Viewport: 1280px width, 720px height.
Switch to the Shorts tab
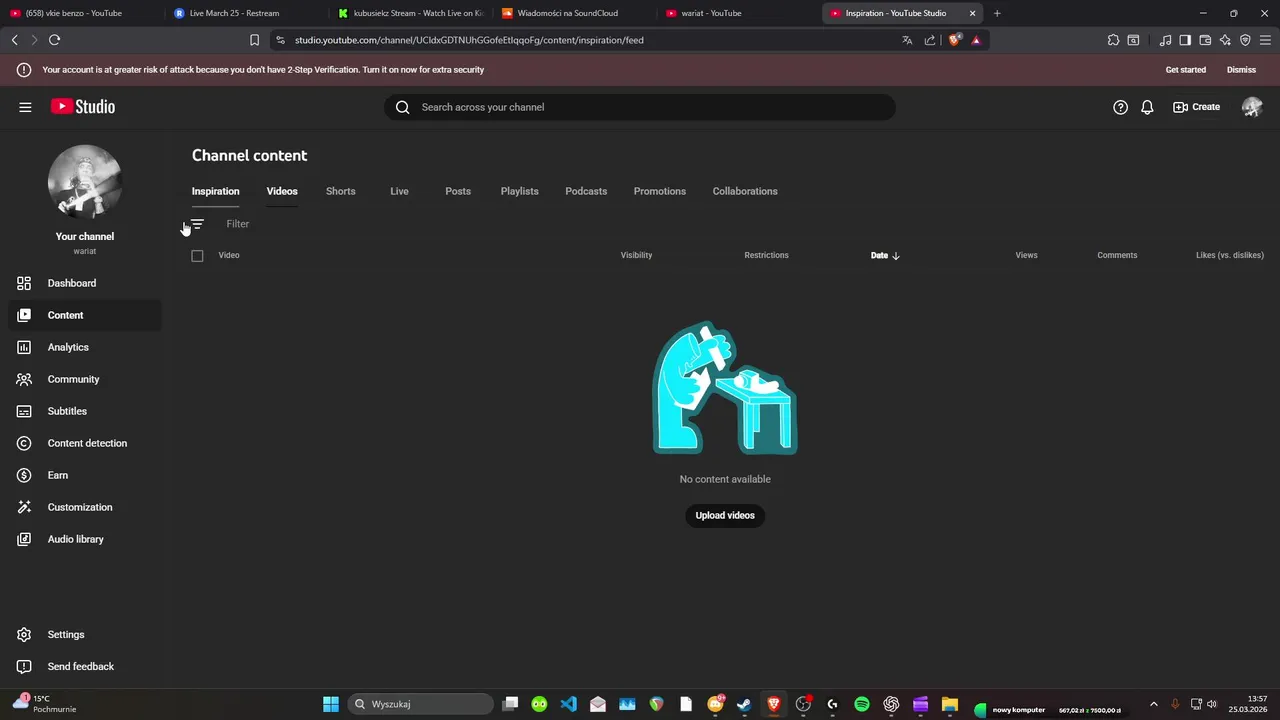(x=340, y=191)
